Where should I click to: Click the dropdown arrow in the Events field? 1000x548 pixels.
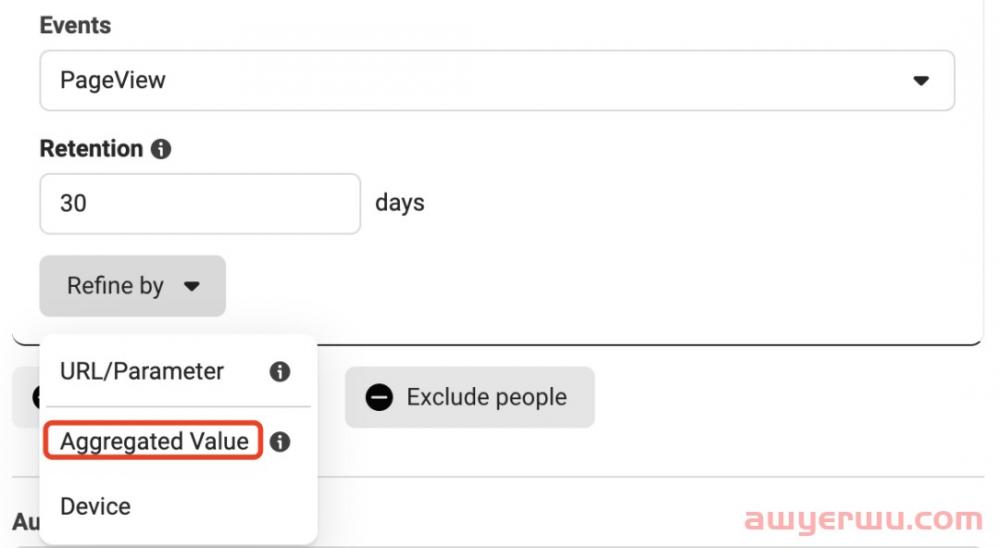[921, 81]
